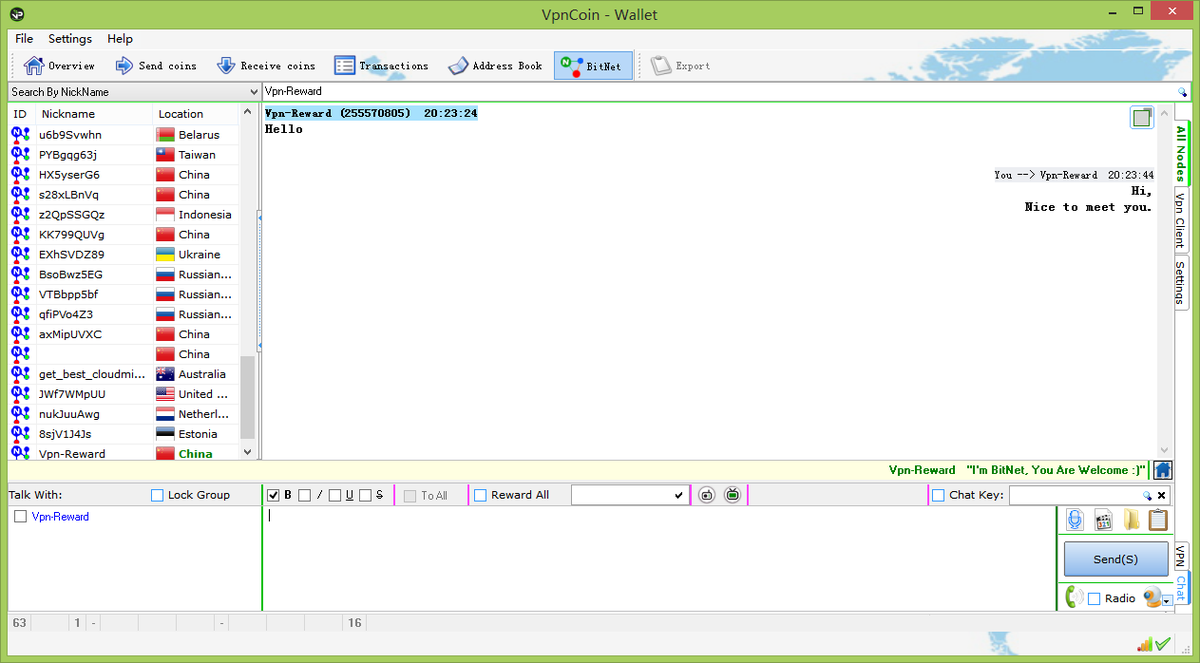Click the clipboard icon above Send
The width and height of the screenshot is (1200, 663).
point(1158,520)
